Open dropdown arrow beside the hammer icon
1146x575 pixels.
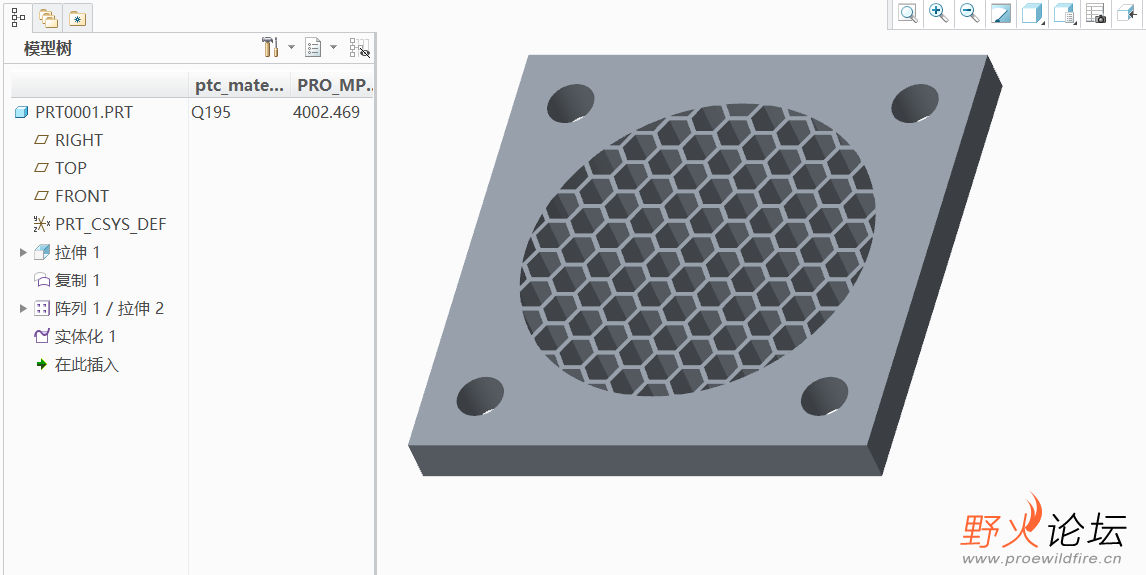(x=291, y=47)
